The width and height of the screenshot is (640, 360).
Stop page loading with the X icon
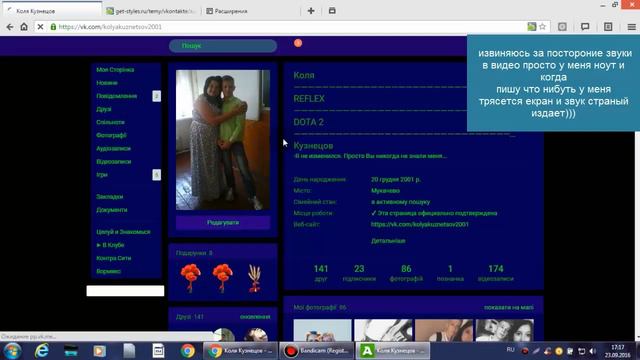pyautogui.click(x=40, y=27)
